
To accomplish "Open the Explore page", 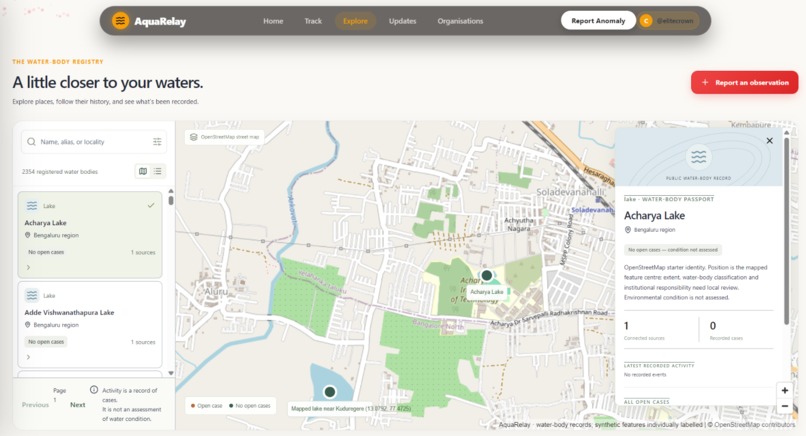I will pos(355,21).
